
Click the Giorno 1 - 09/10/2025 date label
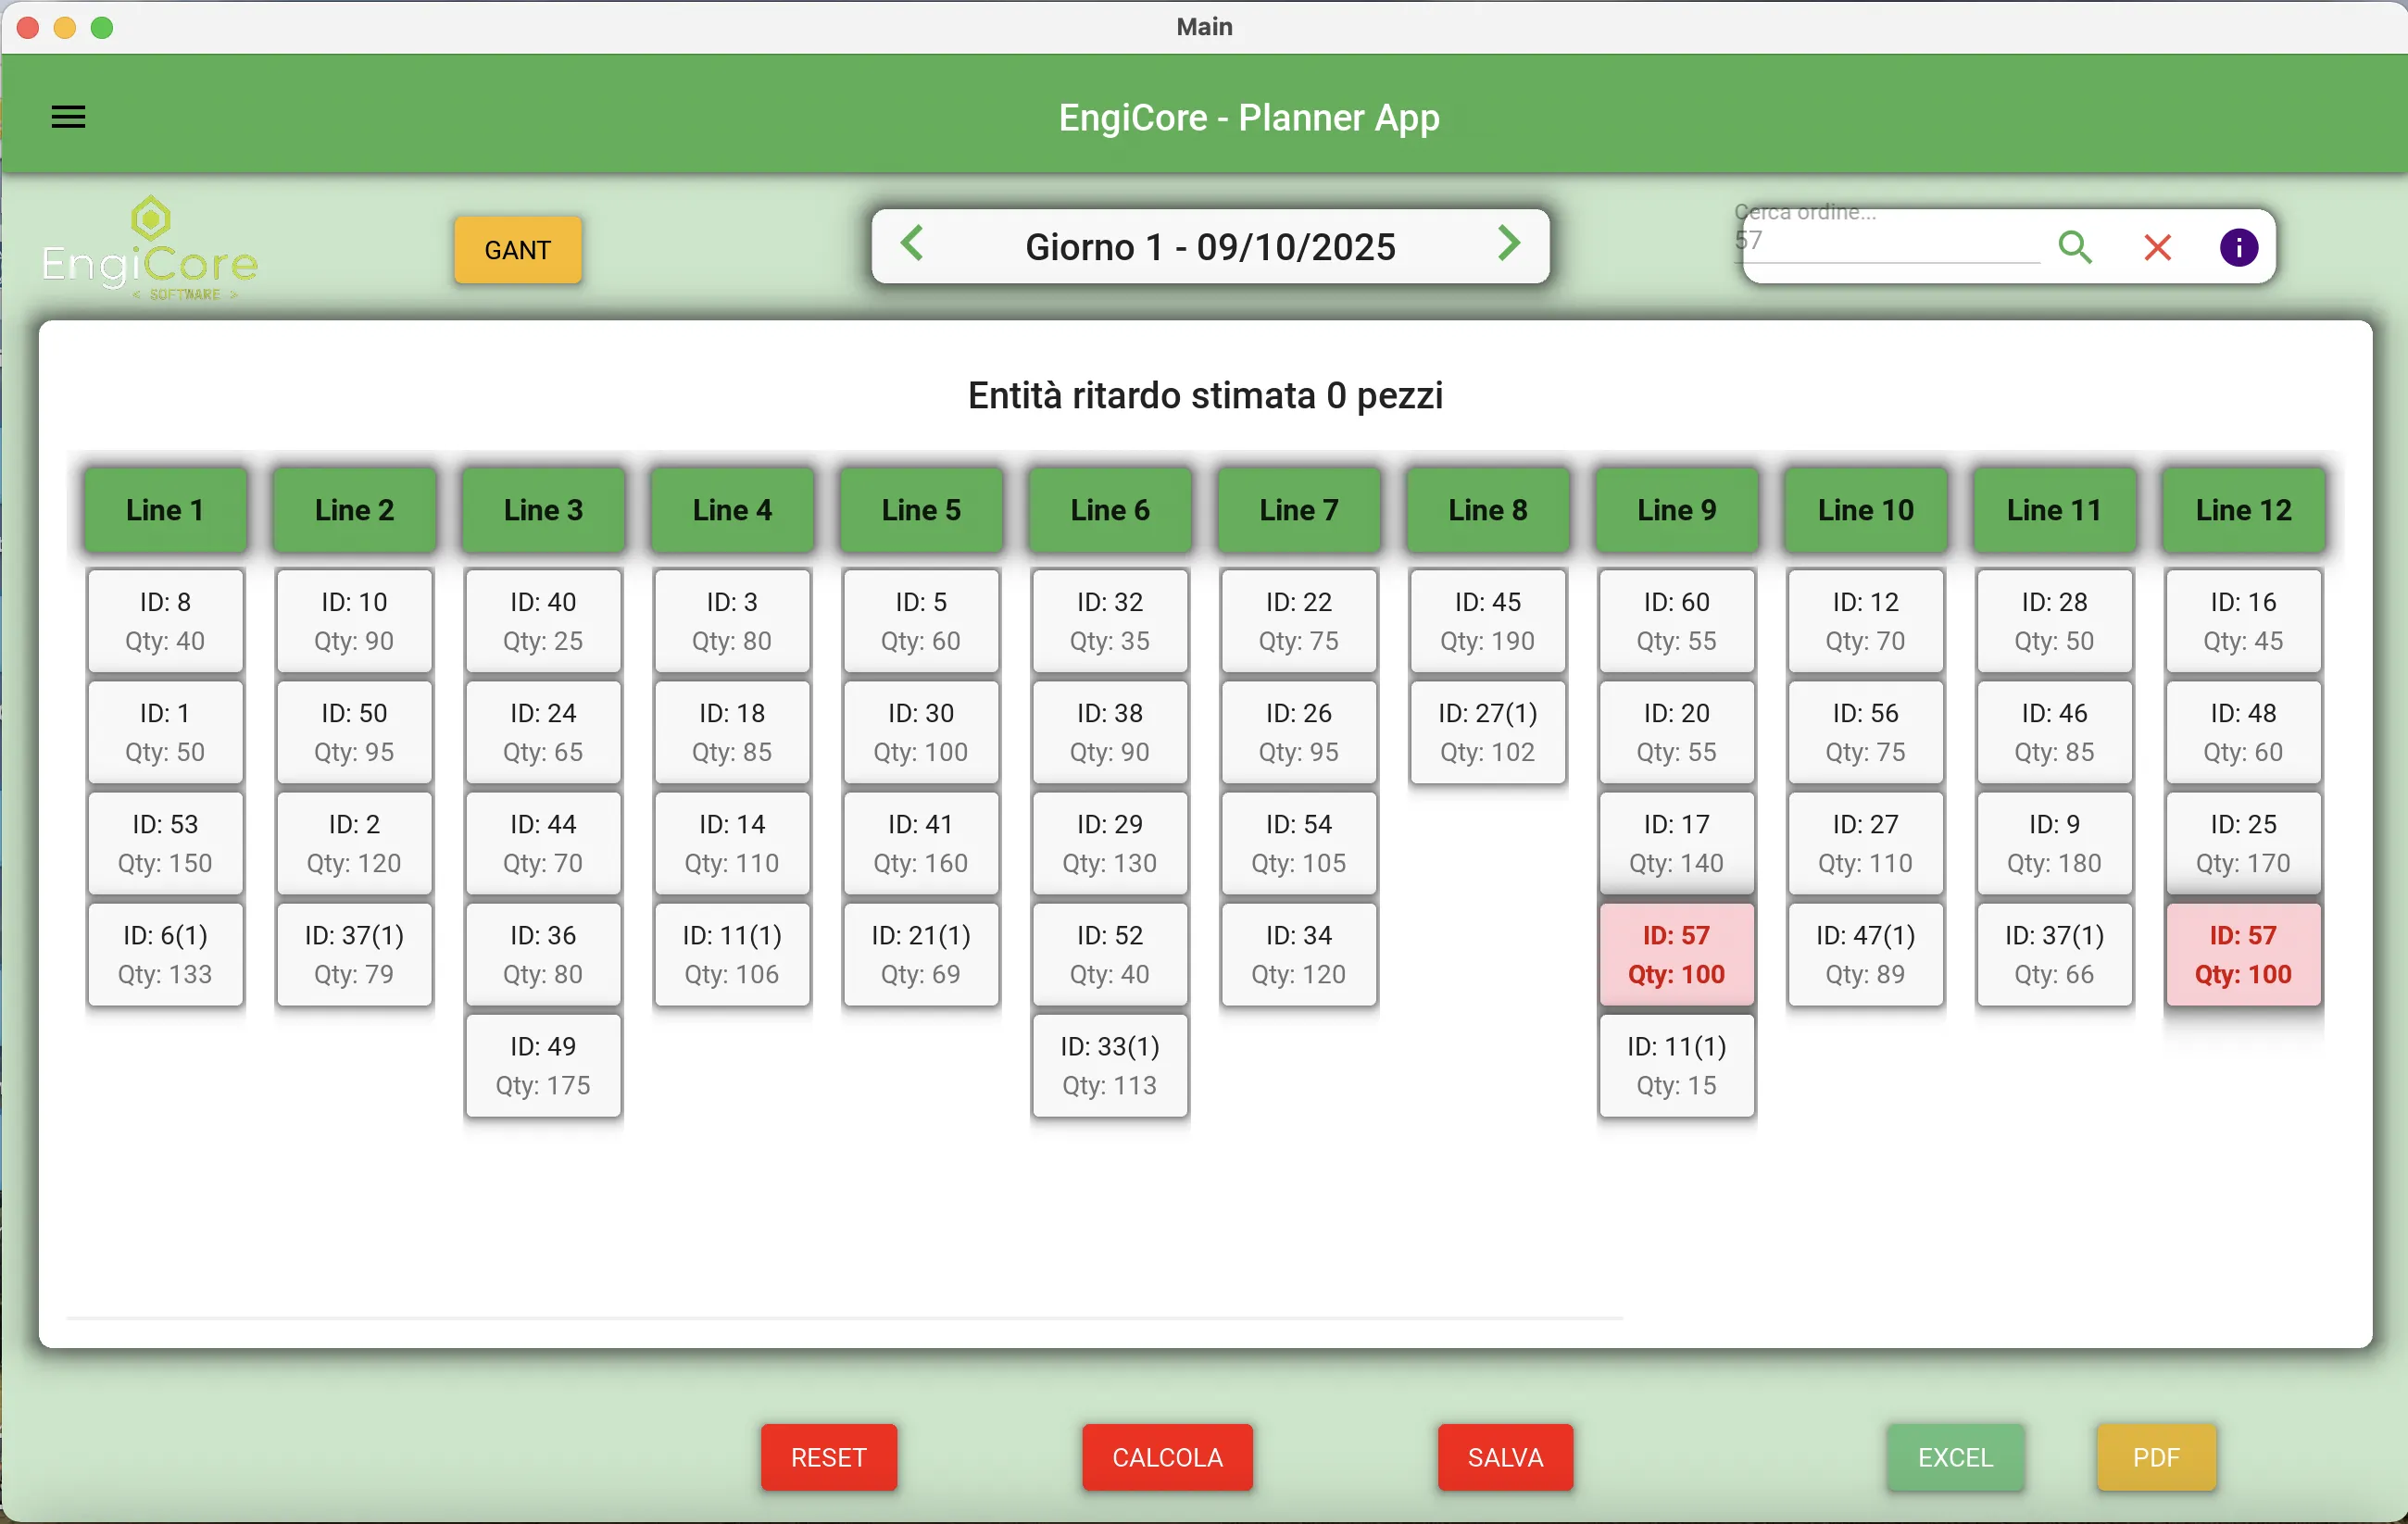pyautogui.click(x=1210, y=246)
